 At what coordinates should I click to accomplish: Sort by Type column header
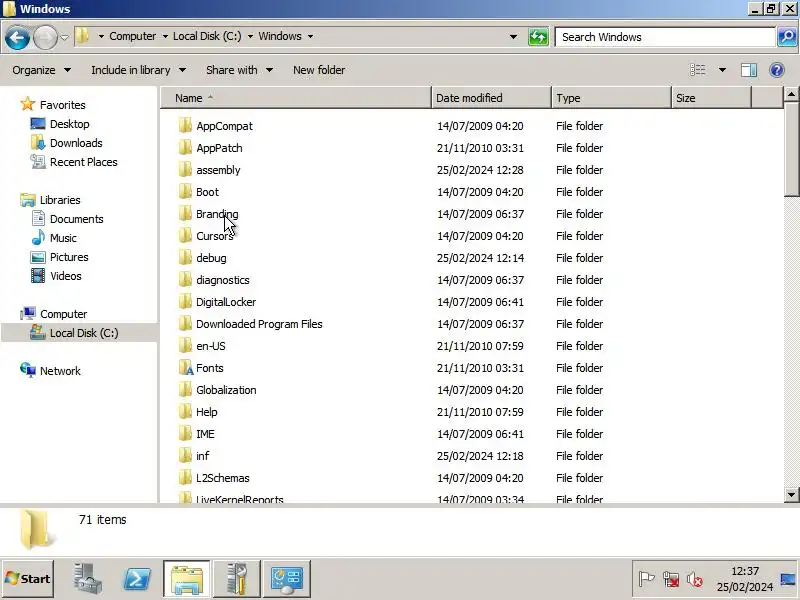point(611,98)
